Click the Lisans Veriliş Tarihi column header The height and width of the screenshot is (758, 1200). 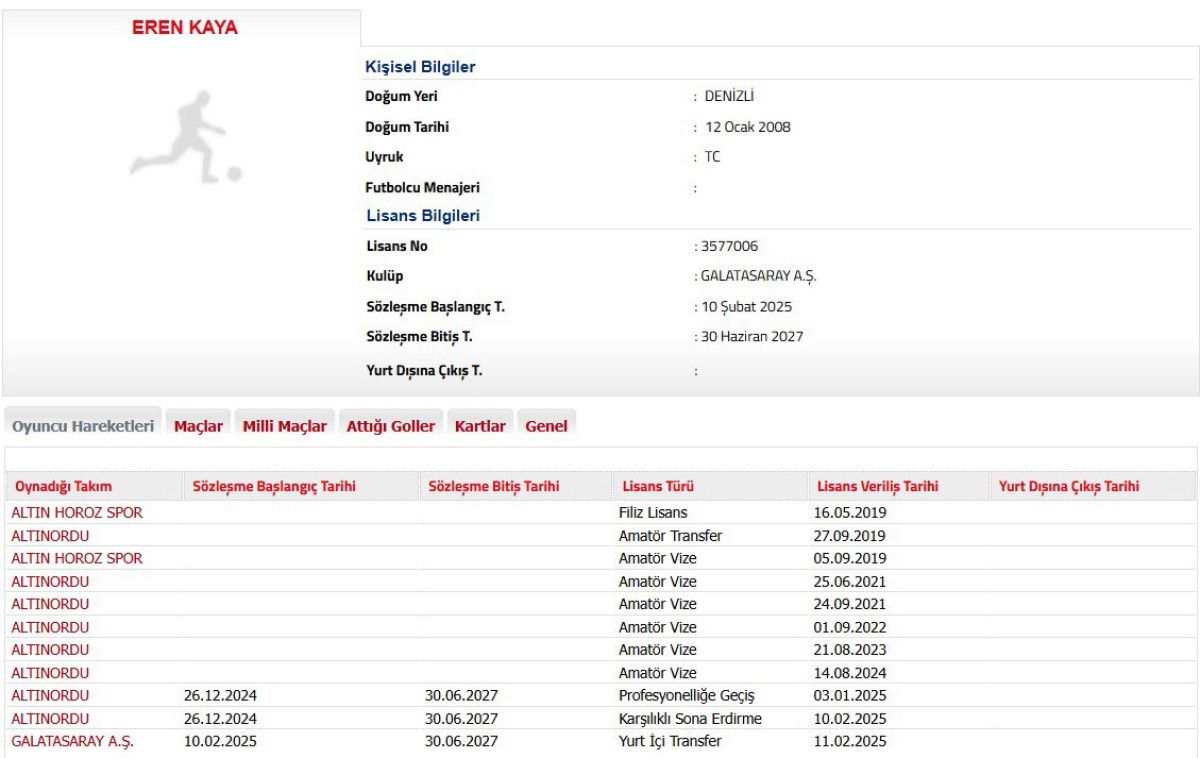click(x=877, y=487)
